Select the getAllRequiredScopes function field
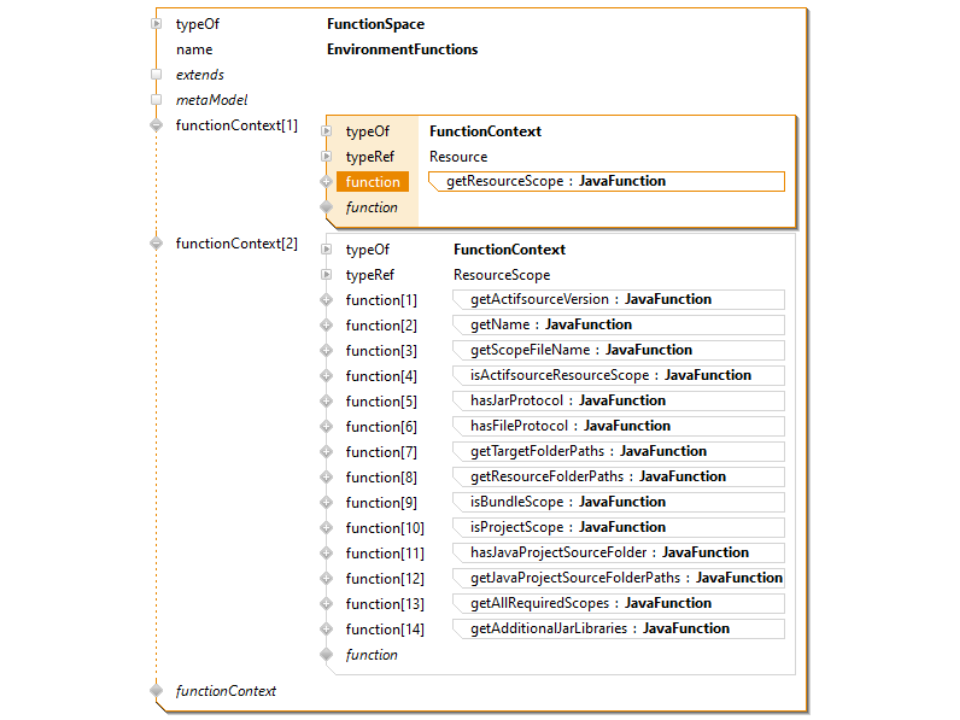The width and height of the screenshot is (960, 720). coord(618,603)
